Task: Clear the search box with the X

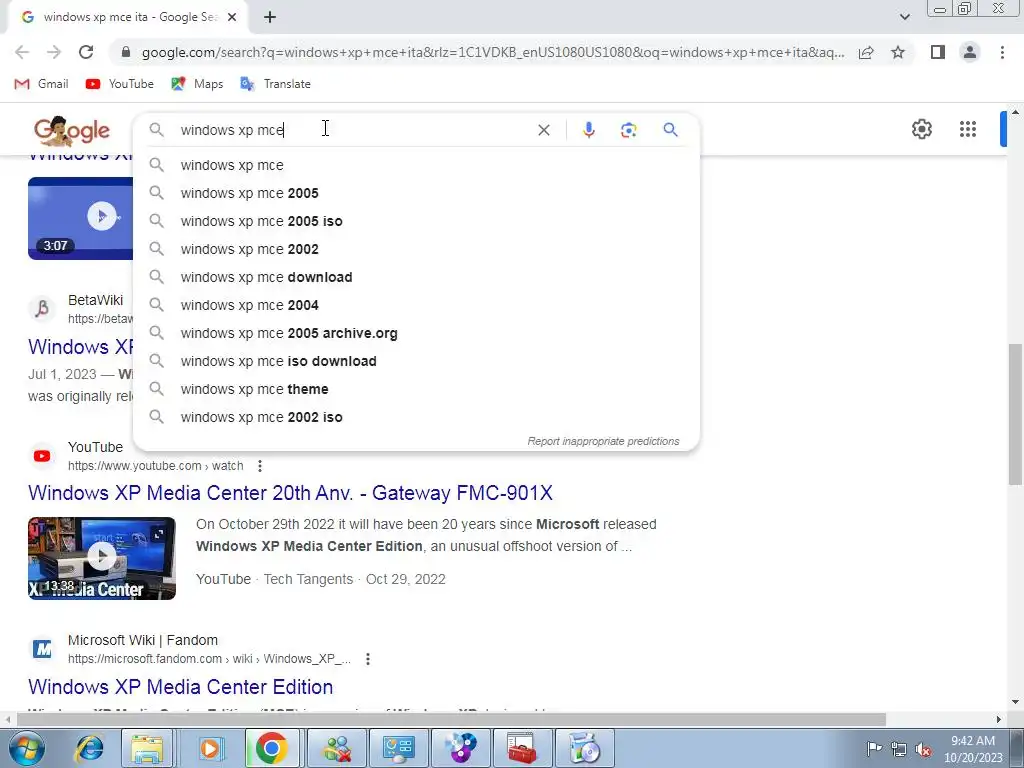Action: coord(543,130)
